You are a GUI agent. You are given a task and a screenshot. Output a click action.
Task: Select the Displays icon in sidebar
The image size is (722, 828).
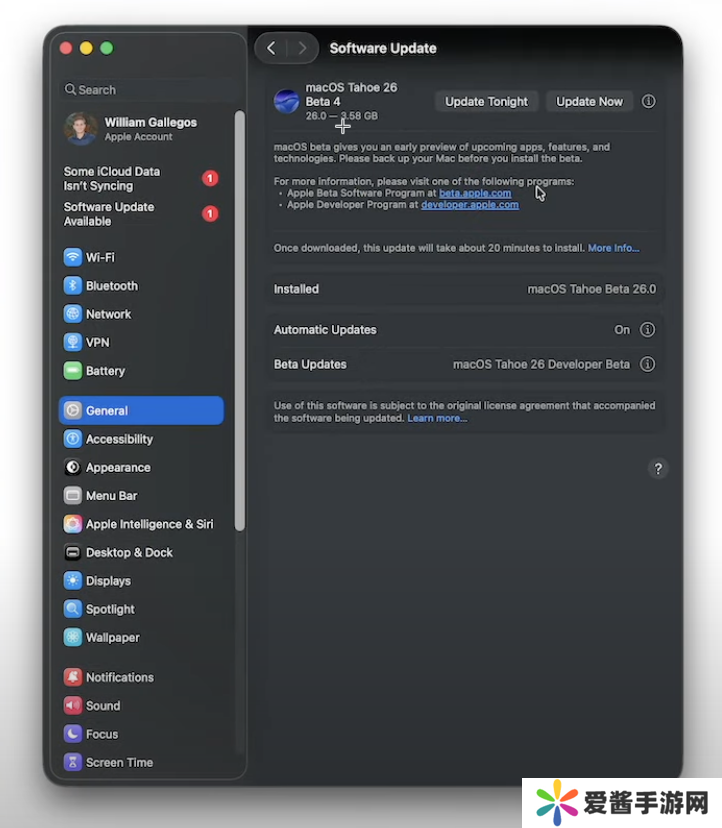(x=72, y=581)
